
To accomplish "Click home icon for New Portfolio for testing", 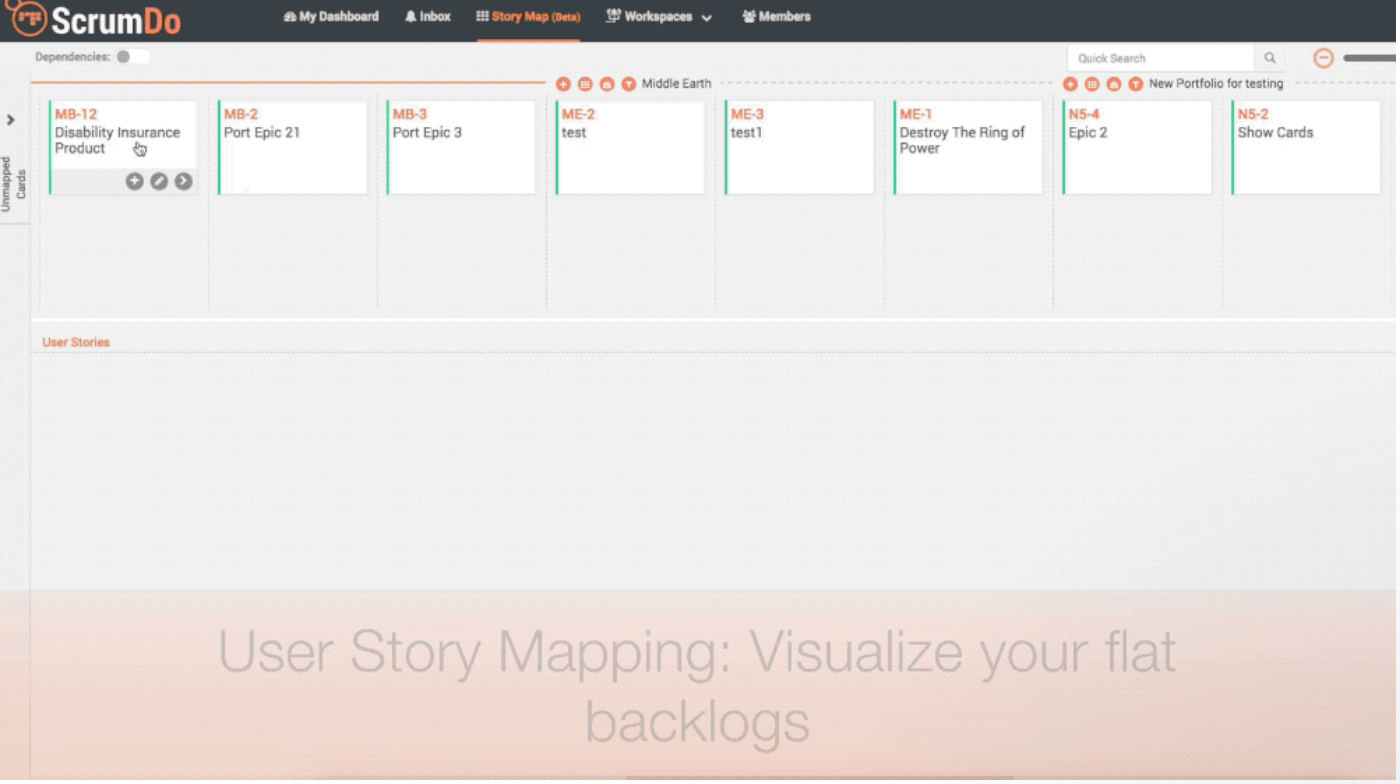I will pos(1114,85).
